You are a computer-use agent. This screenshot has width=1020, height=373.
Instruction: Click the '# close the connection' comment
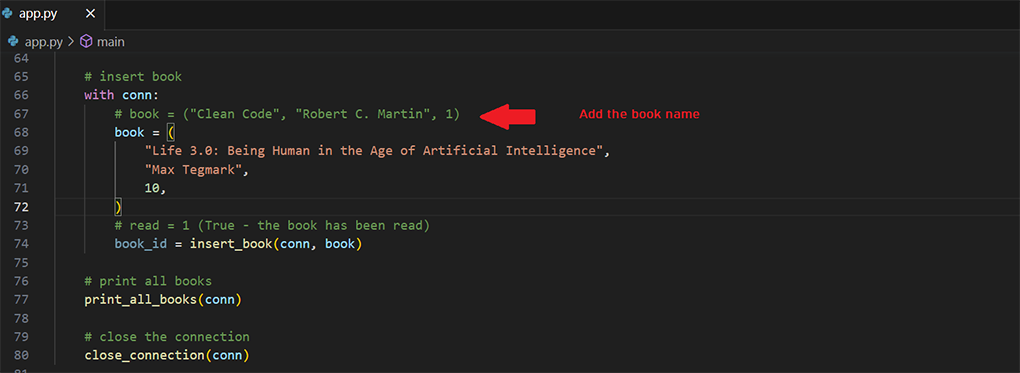point(167,337)
